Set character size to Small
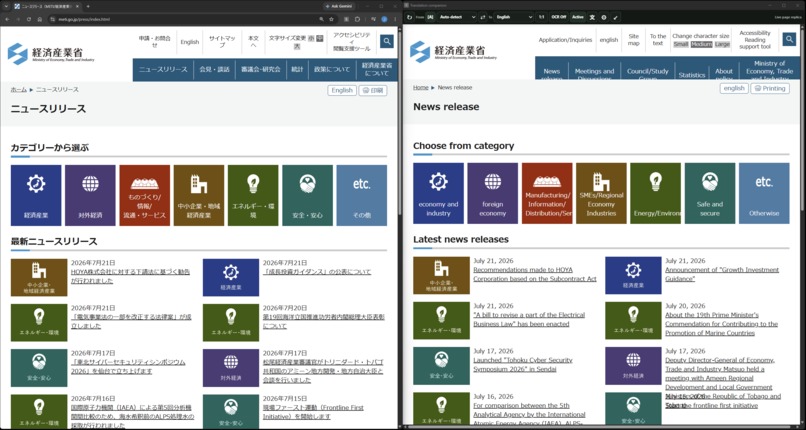 point(681,44)
